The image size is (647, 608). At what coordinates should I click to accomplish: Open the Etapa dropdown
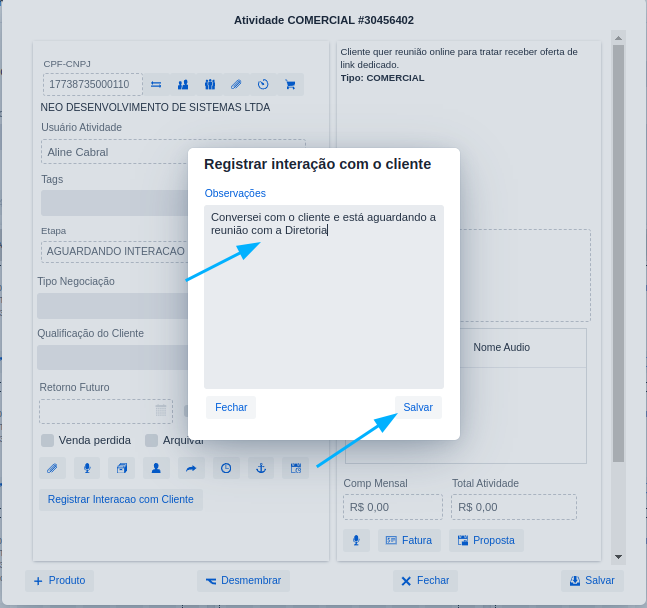pos(115,251)
